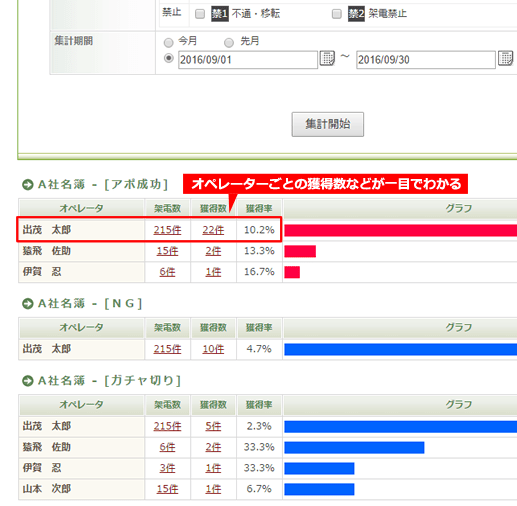Click 獲得率 column header in アポ成功 table
This screenshot has height=506, width=517.
[259, 209]
